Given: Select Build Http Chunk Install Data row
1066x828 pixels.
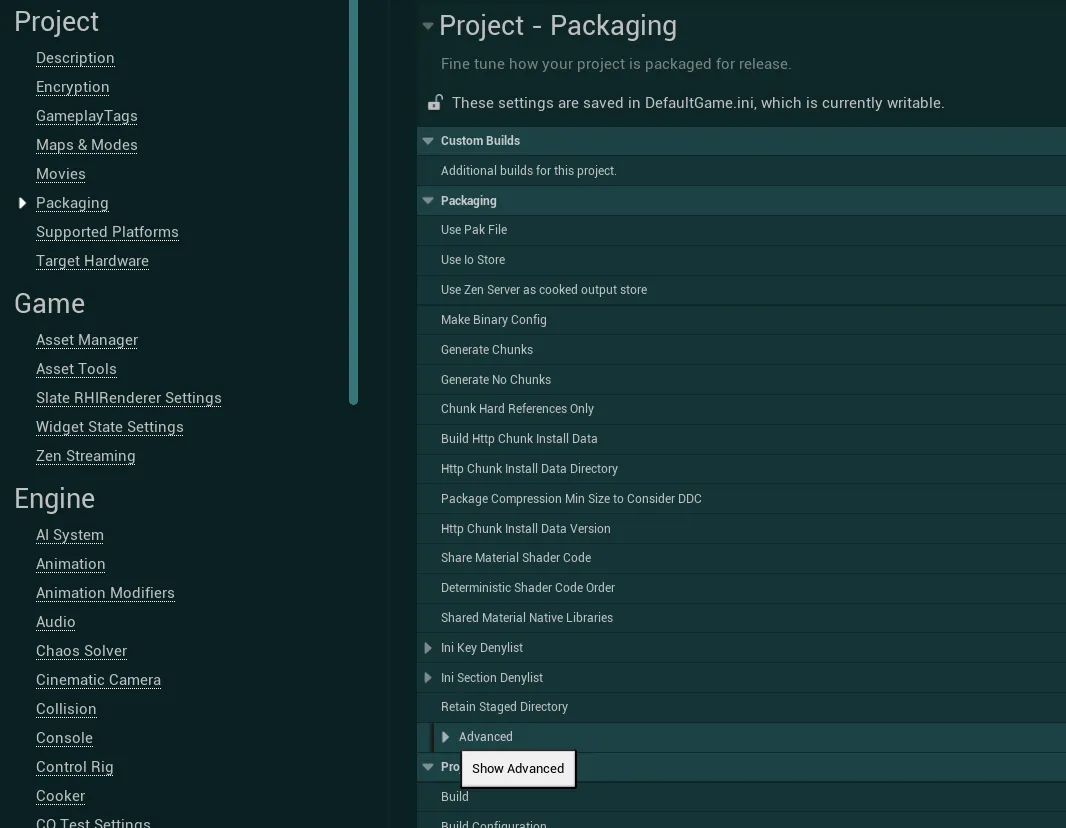Looking at the screenshot, I should click(741, 439).
